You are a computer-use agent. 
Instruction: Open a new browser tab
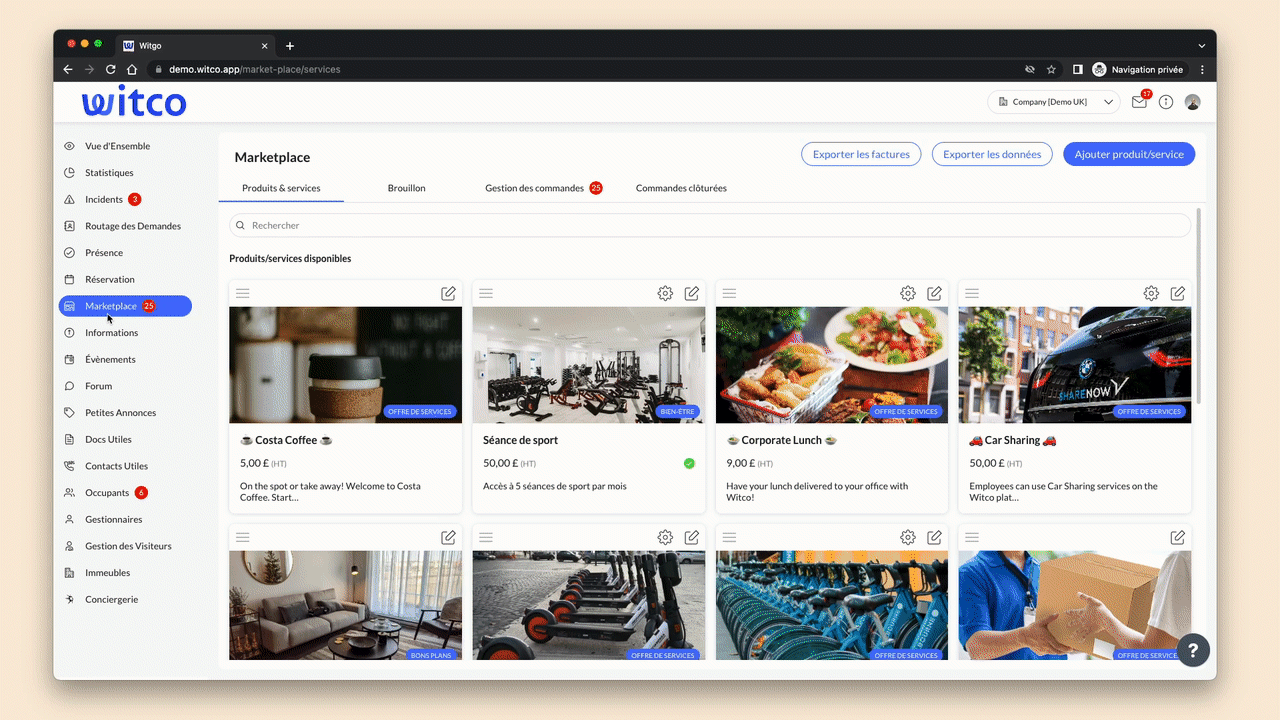[x=290, y=46]
